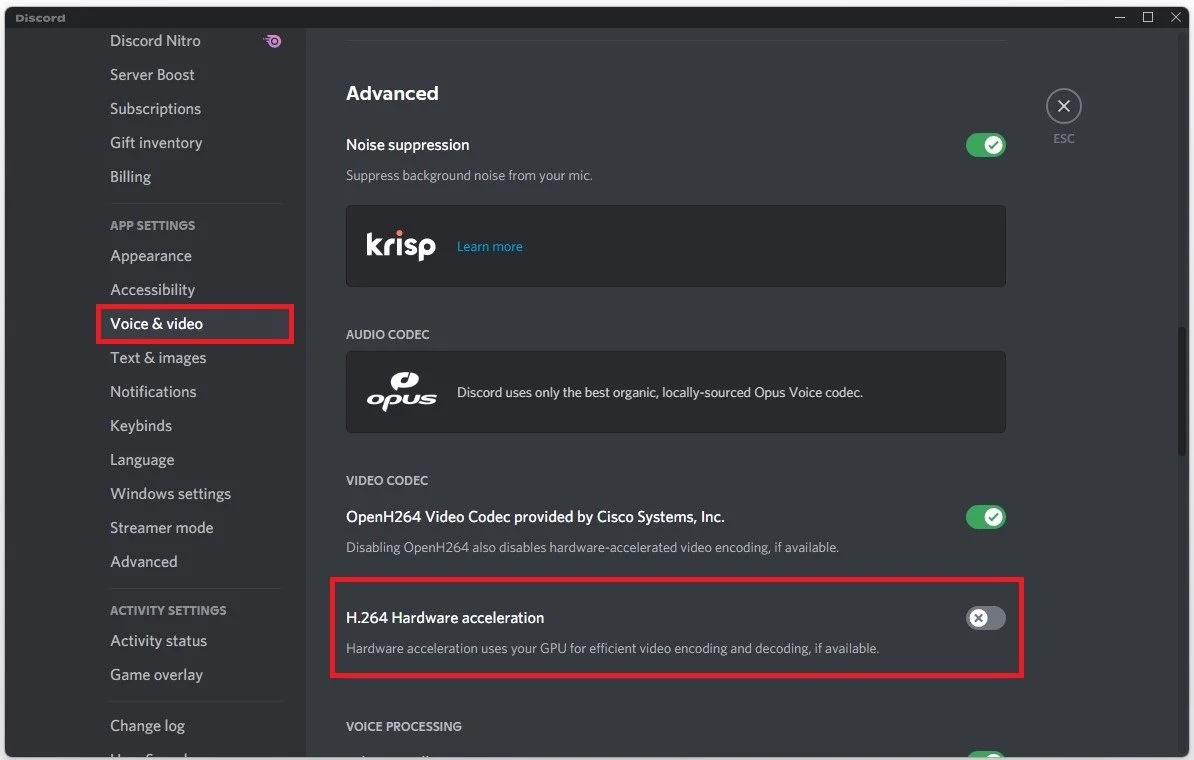Enable H.264 Hardware acceleration toggle
Viewport: 1194px width, 760px height.
985,618
